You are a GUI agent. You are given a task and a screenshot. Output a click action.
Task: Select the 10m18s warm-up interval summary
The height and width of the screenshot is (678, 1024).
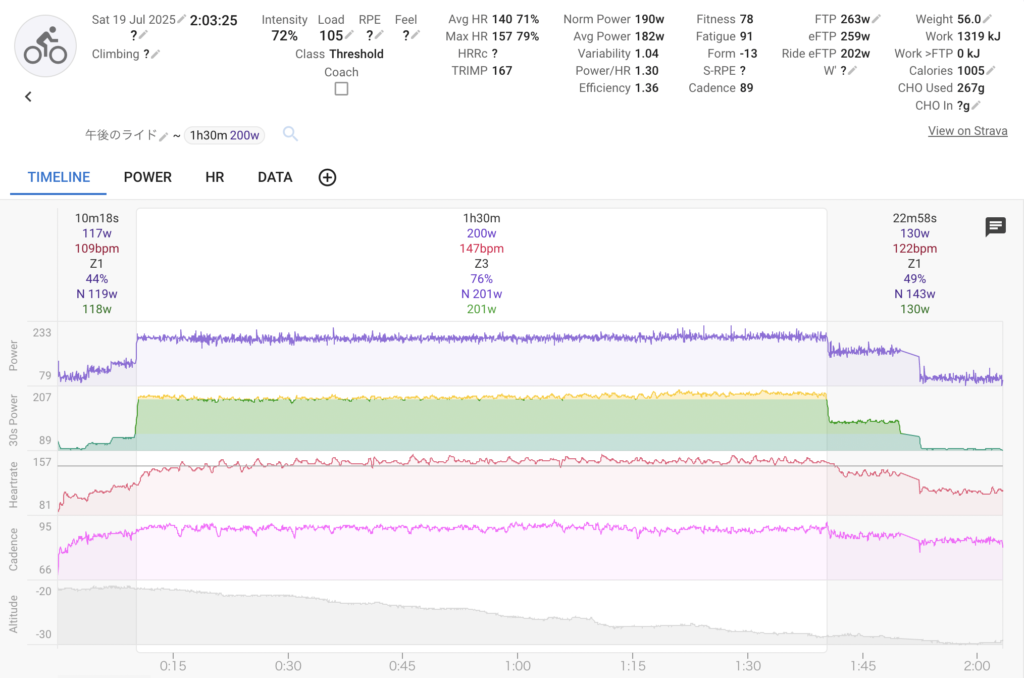(97, 263)
